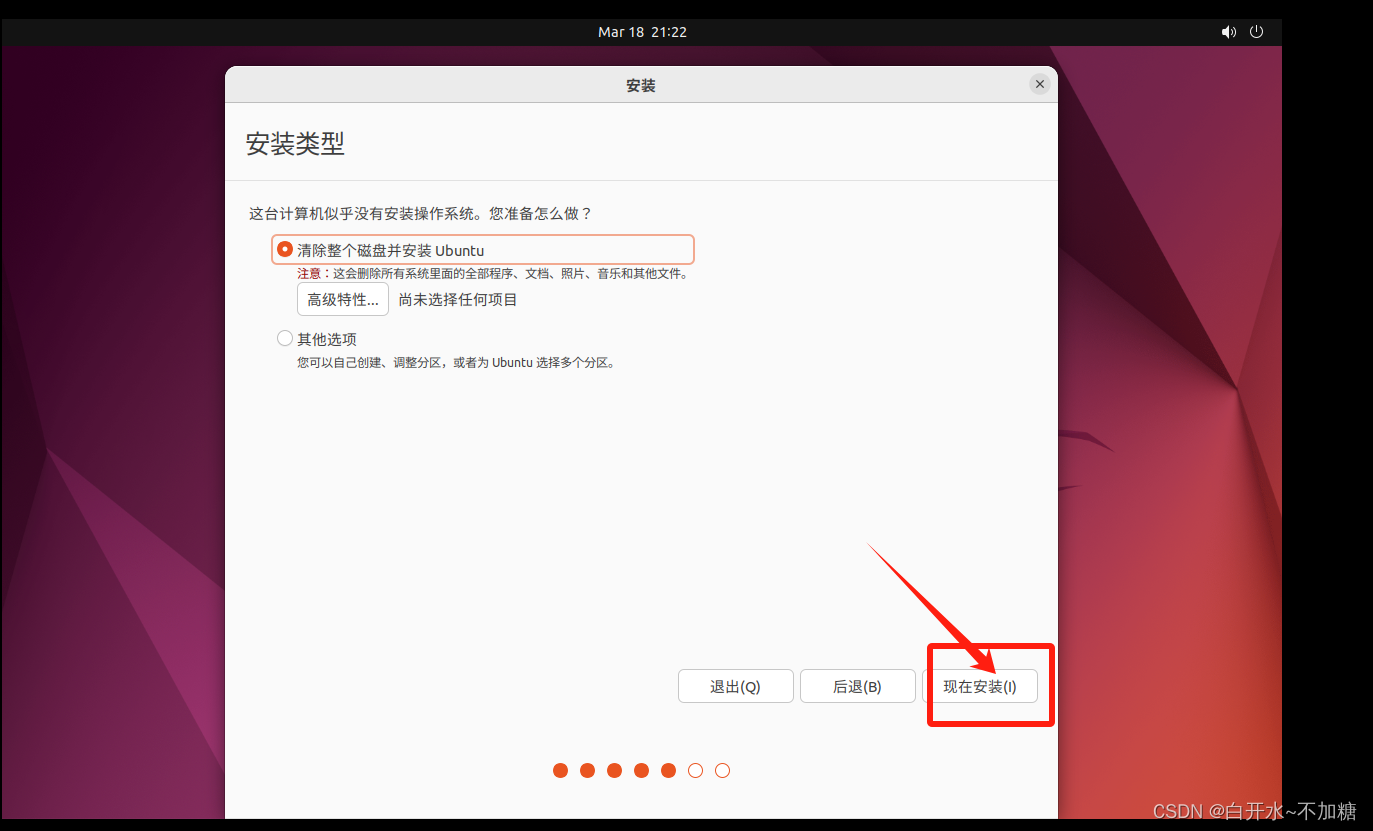
Task: Click the 尚未选择任何项目 status text
Action: tap(458, 300)
